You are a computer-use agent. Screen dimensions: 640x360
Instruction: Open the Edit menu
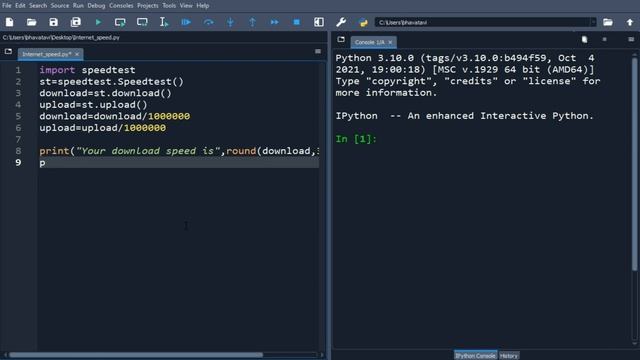pos(20,6)
